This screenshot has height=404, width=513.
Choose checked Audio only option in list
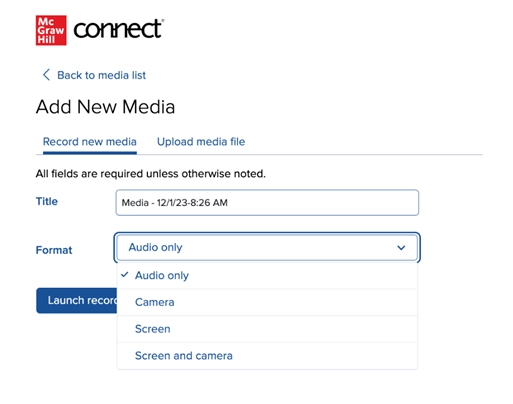(267, 275)
